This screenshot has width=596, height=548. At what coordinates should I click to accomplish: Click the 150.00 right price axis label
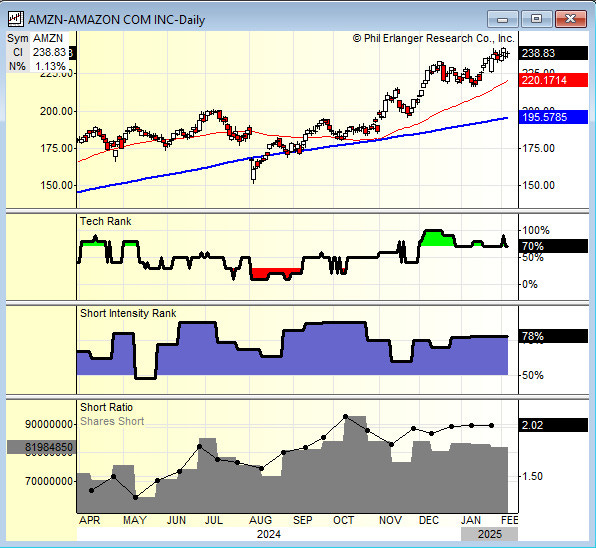[x=538, y=185]
